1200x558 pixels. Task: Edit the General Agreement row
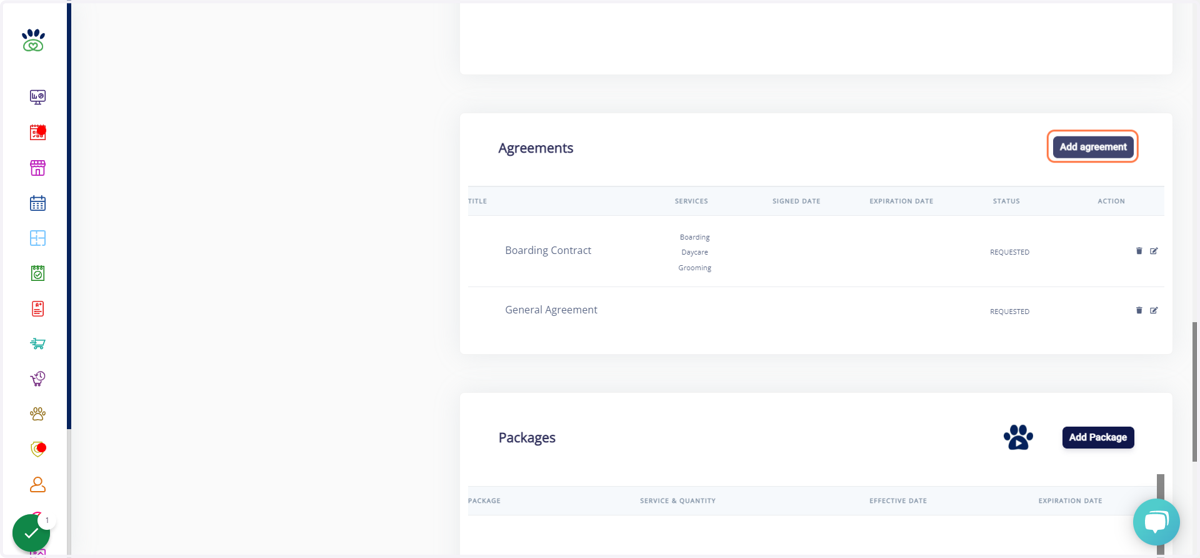pos(1154,310)
